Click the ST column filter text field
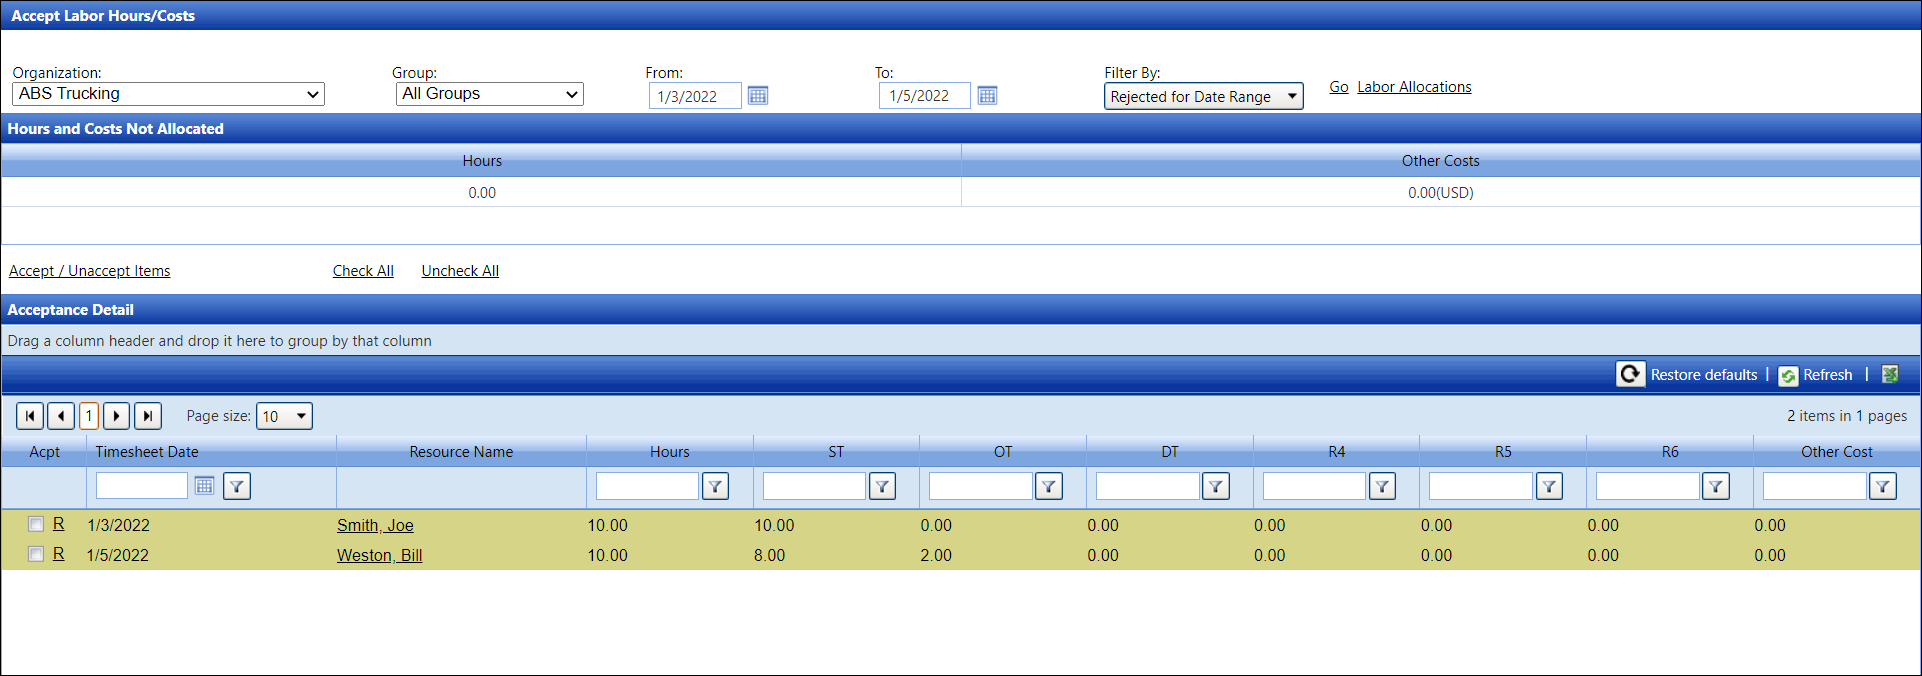1922x676 pixels. (x=814, y=486)
